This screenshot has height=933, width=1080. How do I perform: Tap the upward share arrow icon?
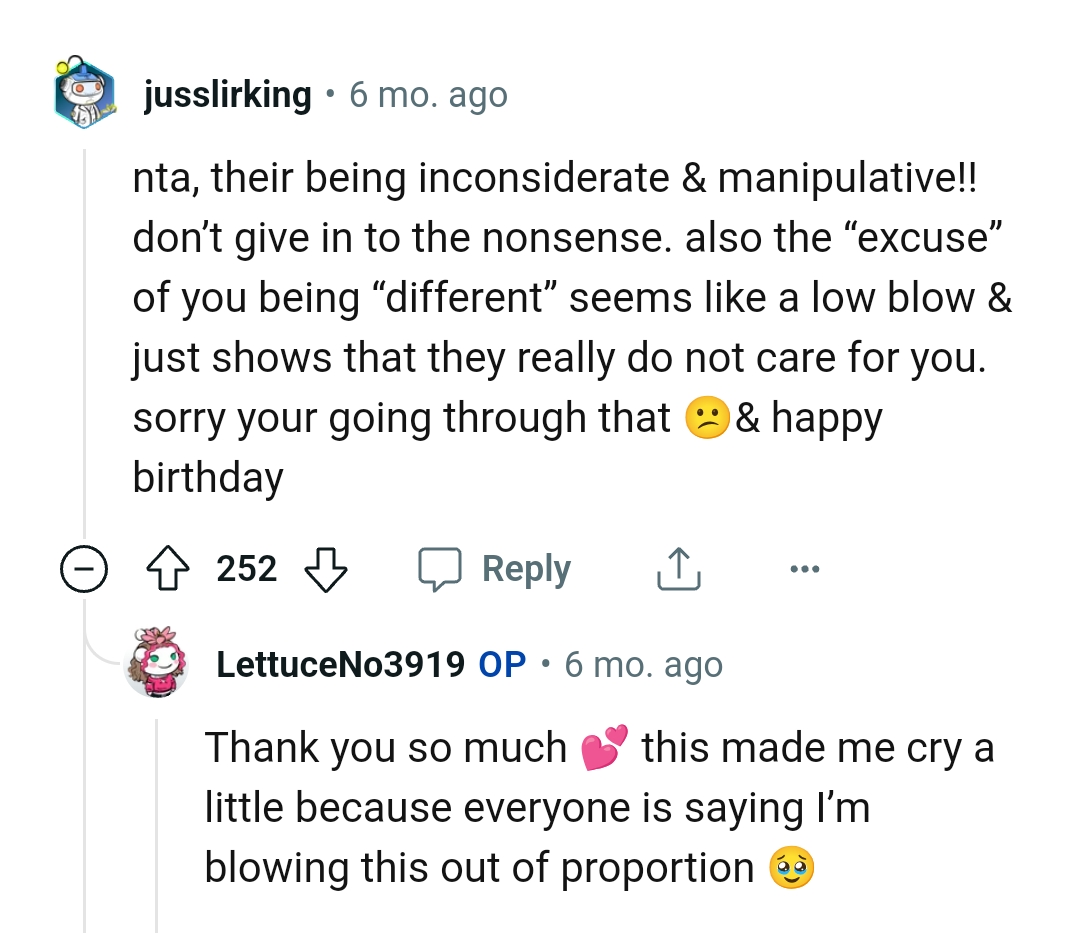[678, 568]
